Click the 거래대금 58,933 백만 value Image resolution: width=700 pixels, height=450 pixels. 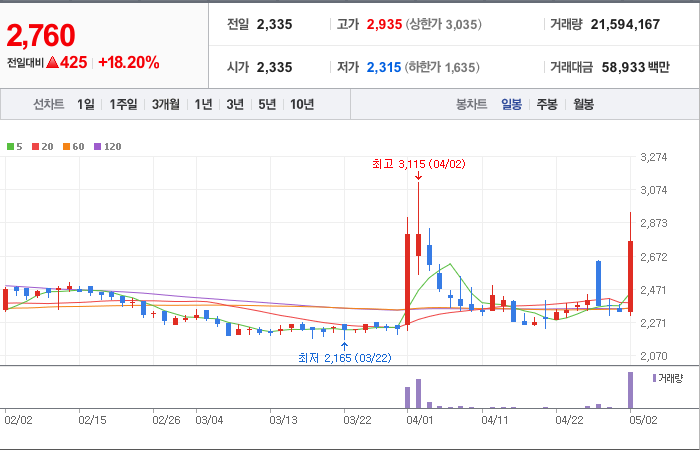pos(635,67)
